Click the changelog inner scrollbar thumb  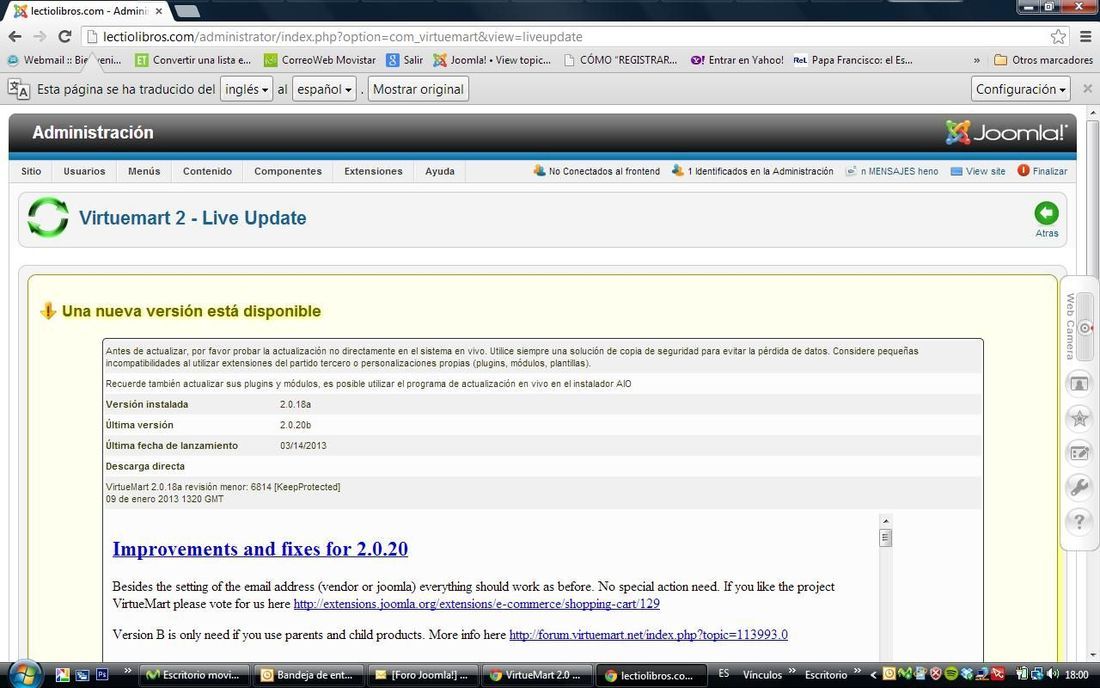click(885, 538)
